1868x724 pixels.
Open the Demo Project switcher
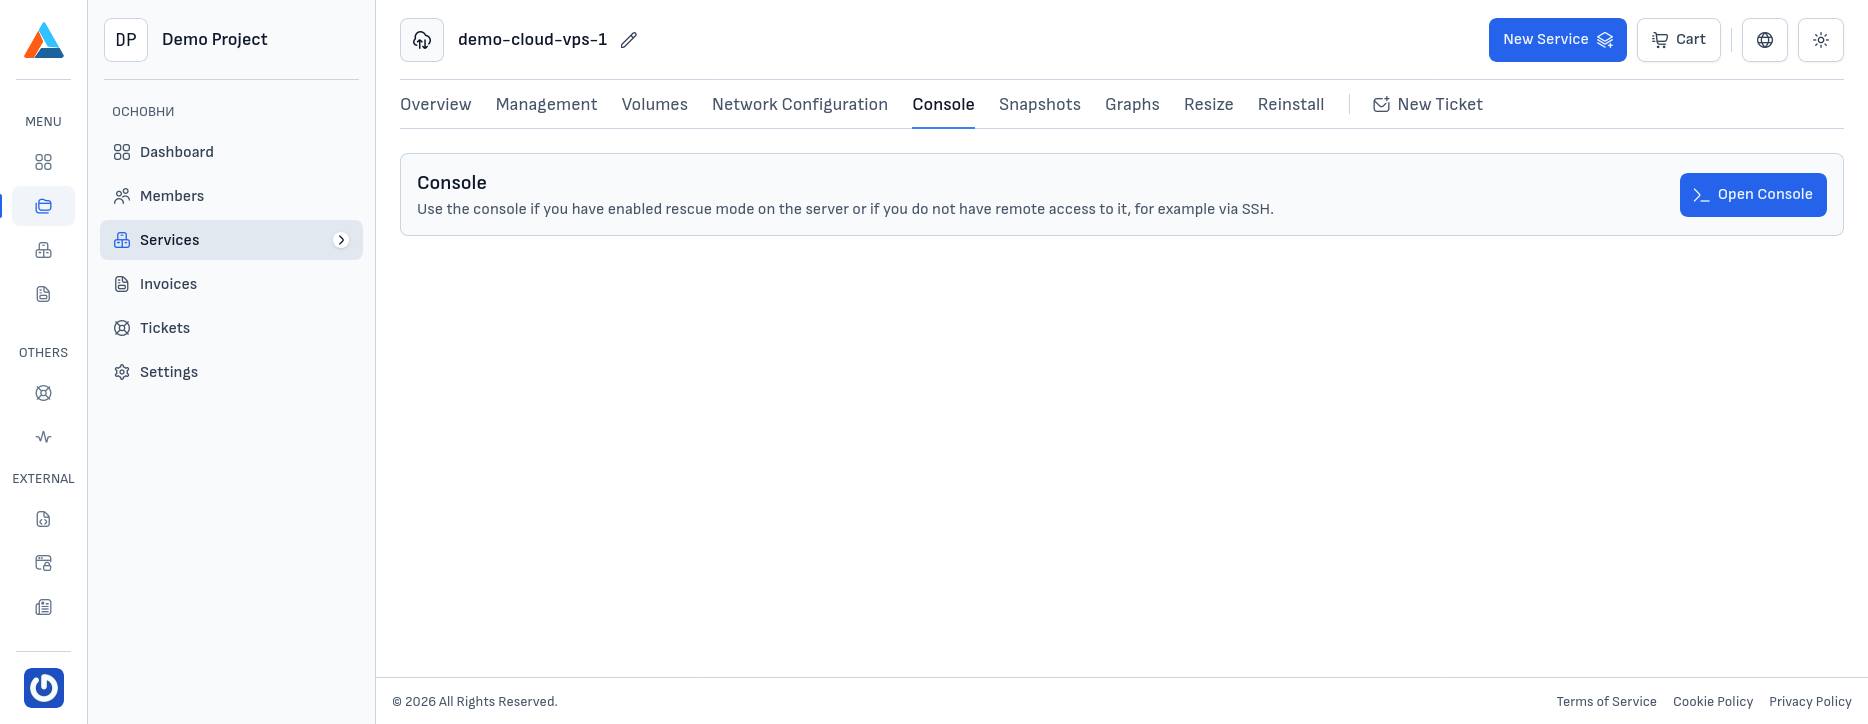(231, 40)
